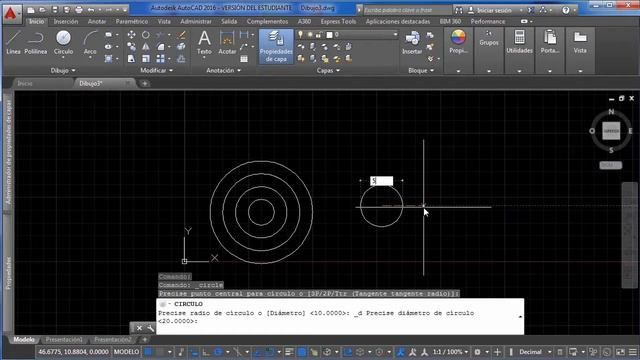Screen dimensions: 640x360
Task: Click the Help question mark icon
Action: (x=566, y=10)
